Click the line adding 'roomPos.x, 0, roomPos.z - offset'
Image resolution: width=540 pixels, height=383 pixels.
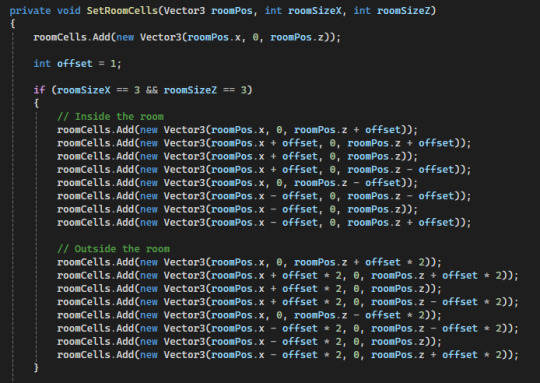tap(237, 183)
